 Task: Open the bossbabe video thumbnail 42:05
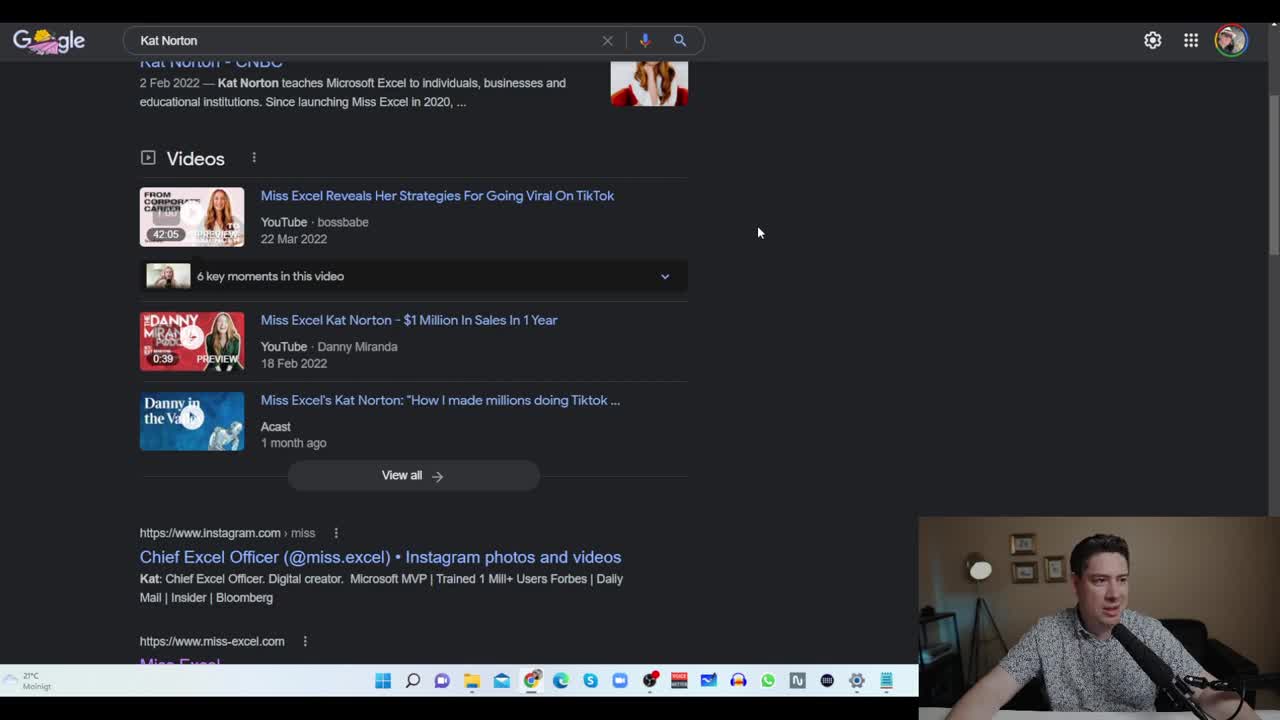coord(192,217)
